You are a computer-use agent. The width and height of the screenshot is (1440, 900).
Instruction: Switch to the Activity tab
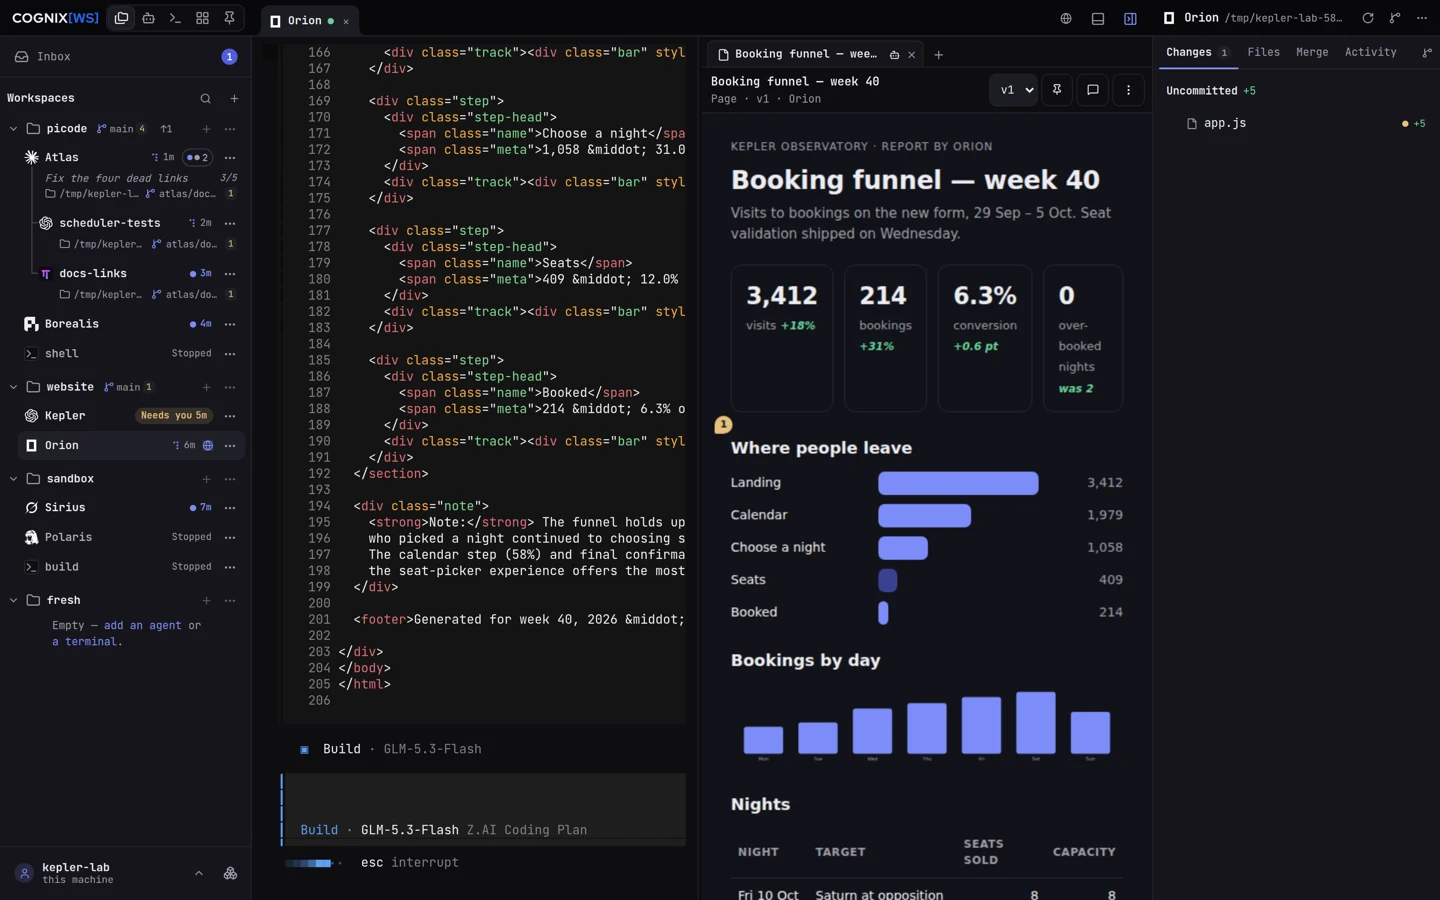click(1370, 53)
